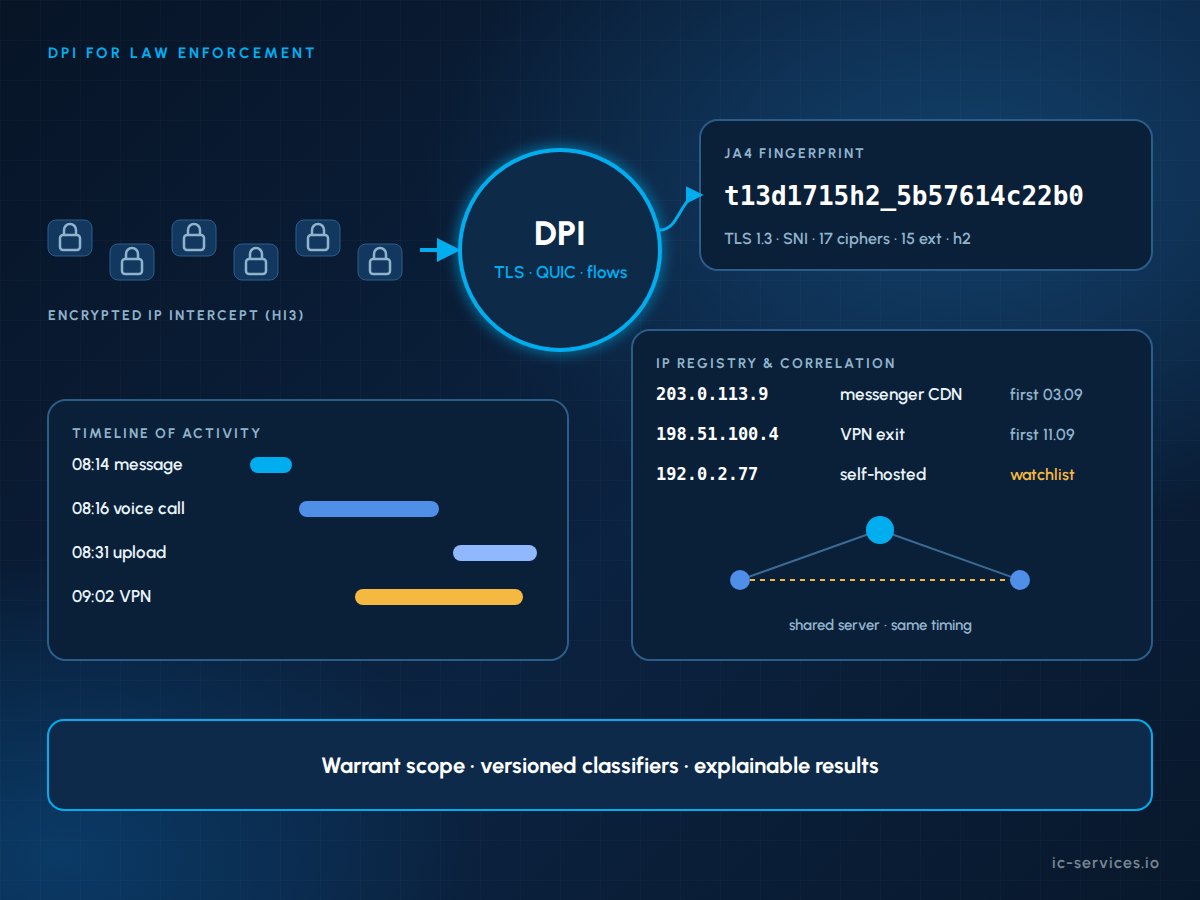Click the yellow "watchlist" tag
The image size is (1200, 900).
click(1042, 475)
